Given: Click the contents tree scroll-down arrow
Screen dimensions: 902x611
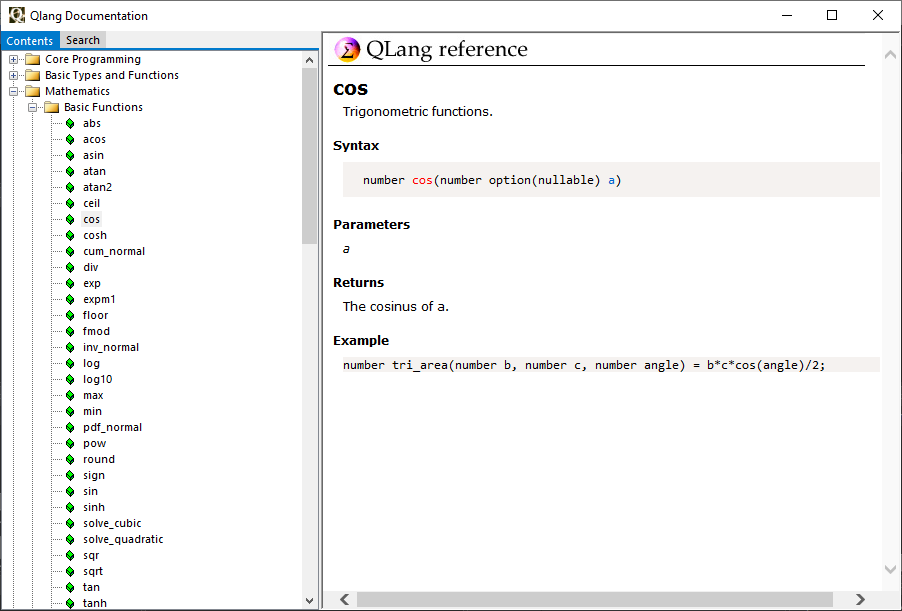Looking at the screenshot, I should (x=309, y=601).
